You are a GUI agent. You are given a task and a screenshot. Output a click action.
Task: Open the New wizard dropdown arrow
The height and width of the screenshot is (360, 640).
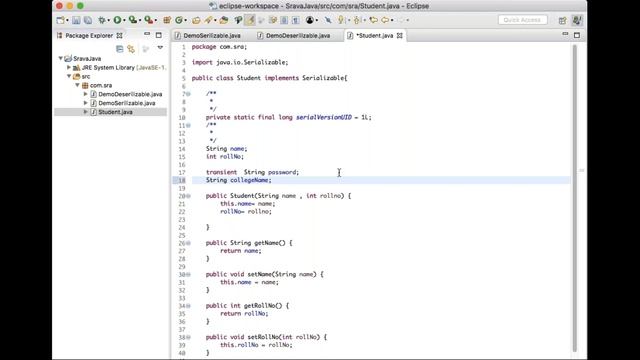(x=67, y=20)
